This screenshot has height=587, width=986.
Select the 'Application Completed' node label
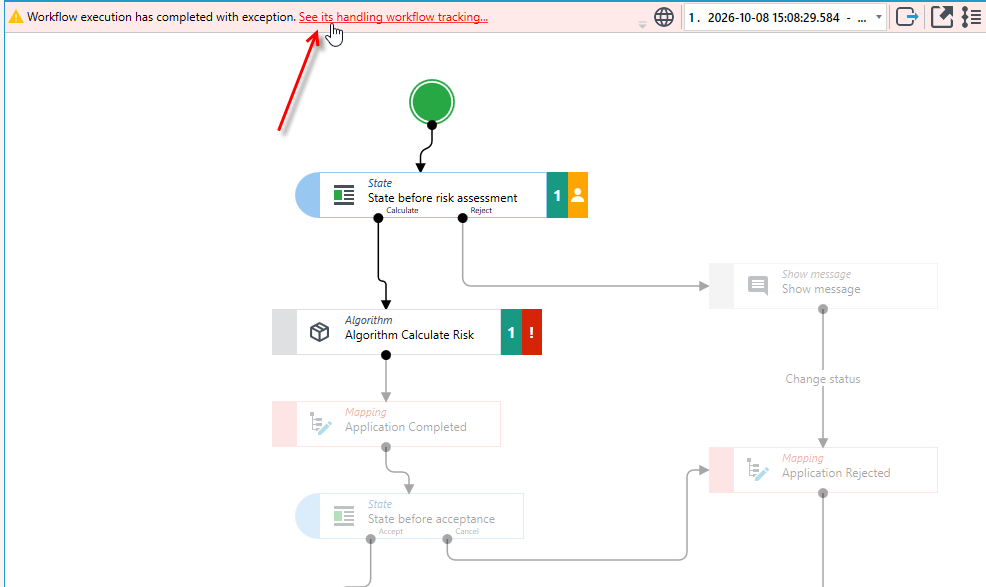pyautogui.click(x=406, y=427)
